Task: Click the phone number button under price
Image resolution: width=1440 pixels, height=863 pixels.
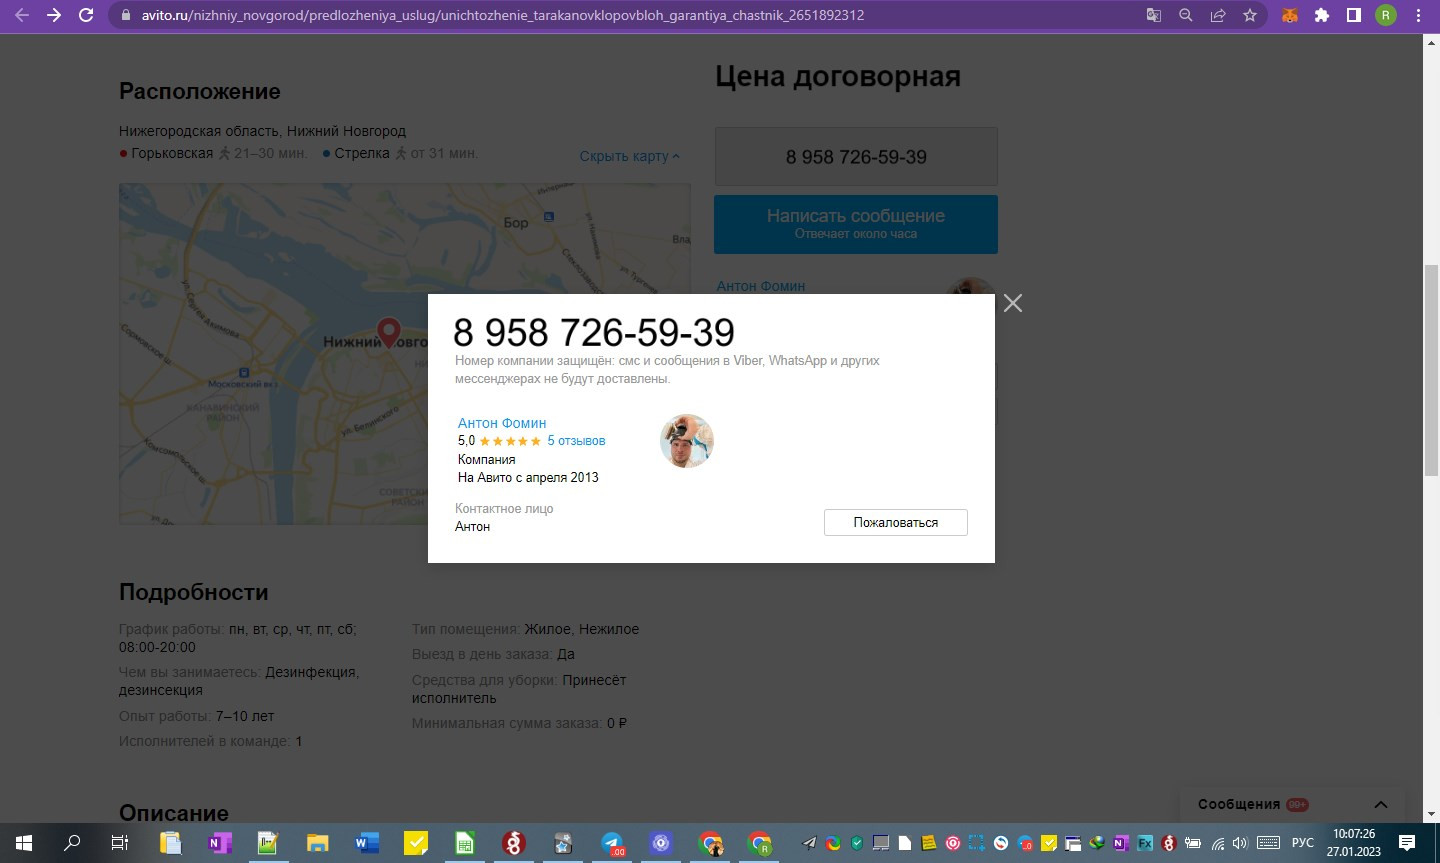Action: pos(856,157)
